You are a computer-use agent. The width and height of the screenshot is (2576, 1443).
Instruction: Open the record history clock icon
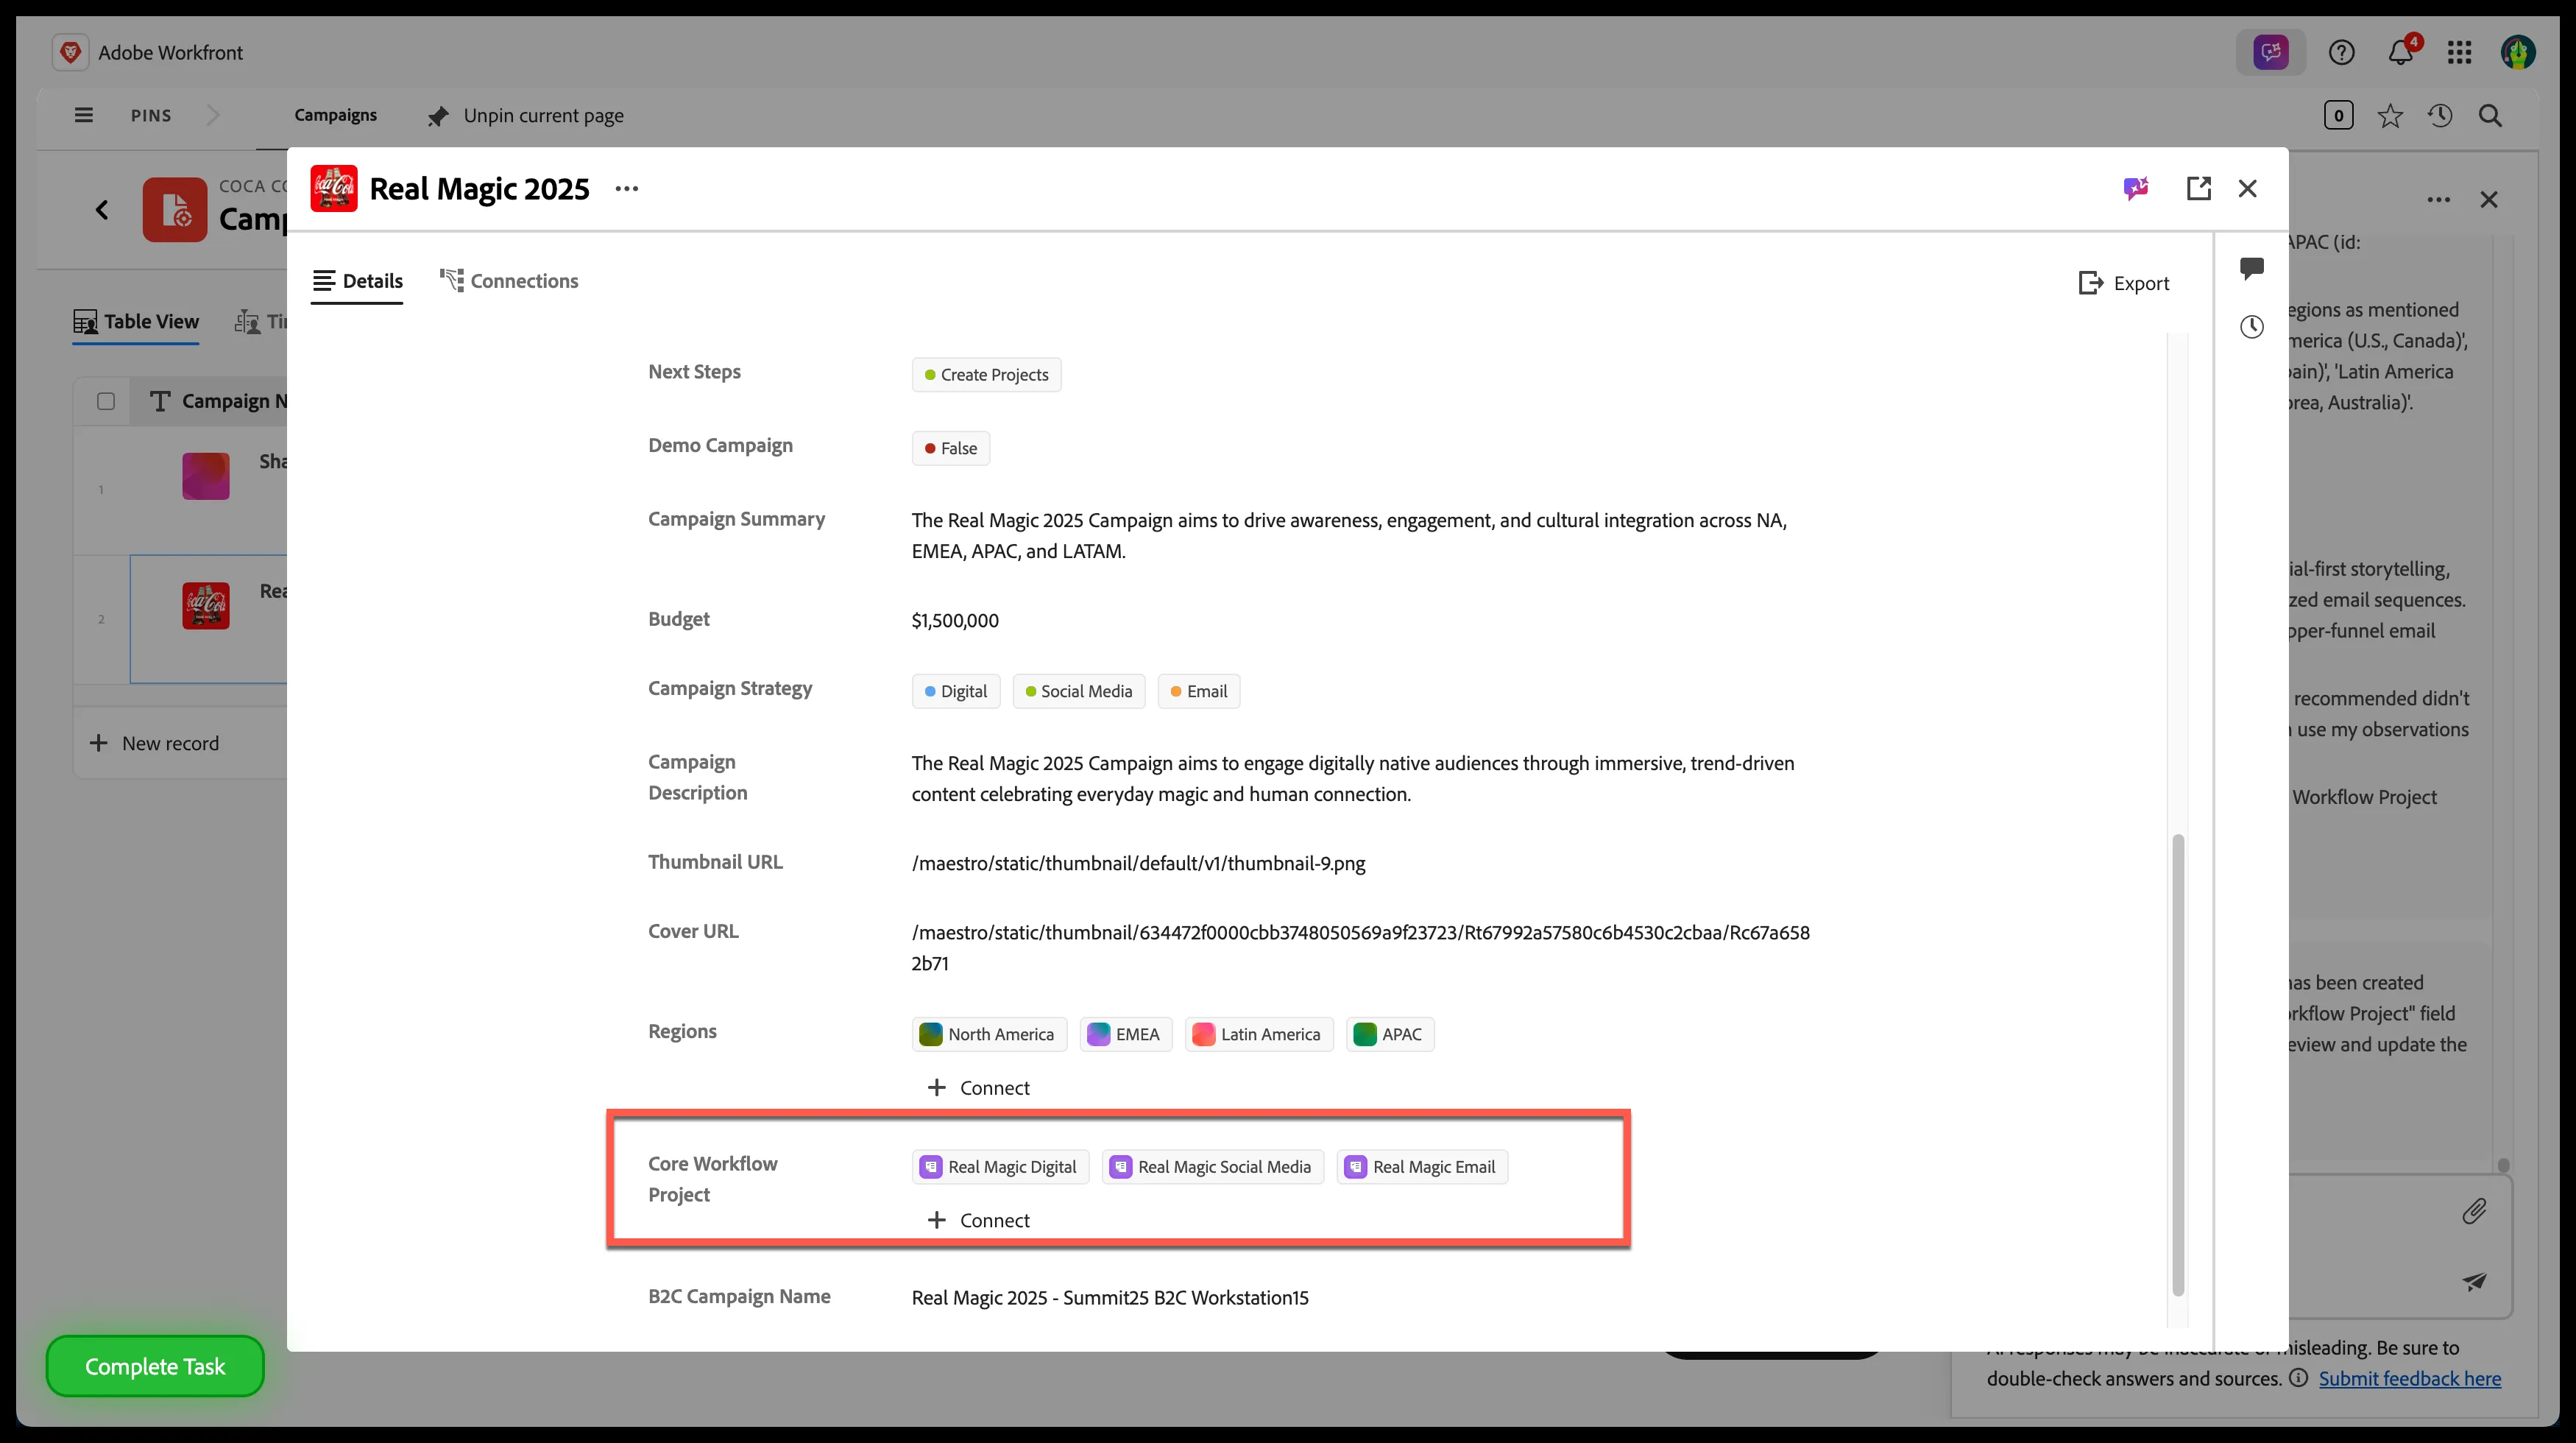click(x=2252, y=327)
